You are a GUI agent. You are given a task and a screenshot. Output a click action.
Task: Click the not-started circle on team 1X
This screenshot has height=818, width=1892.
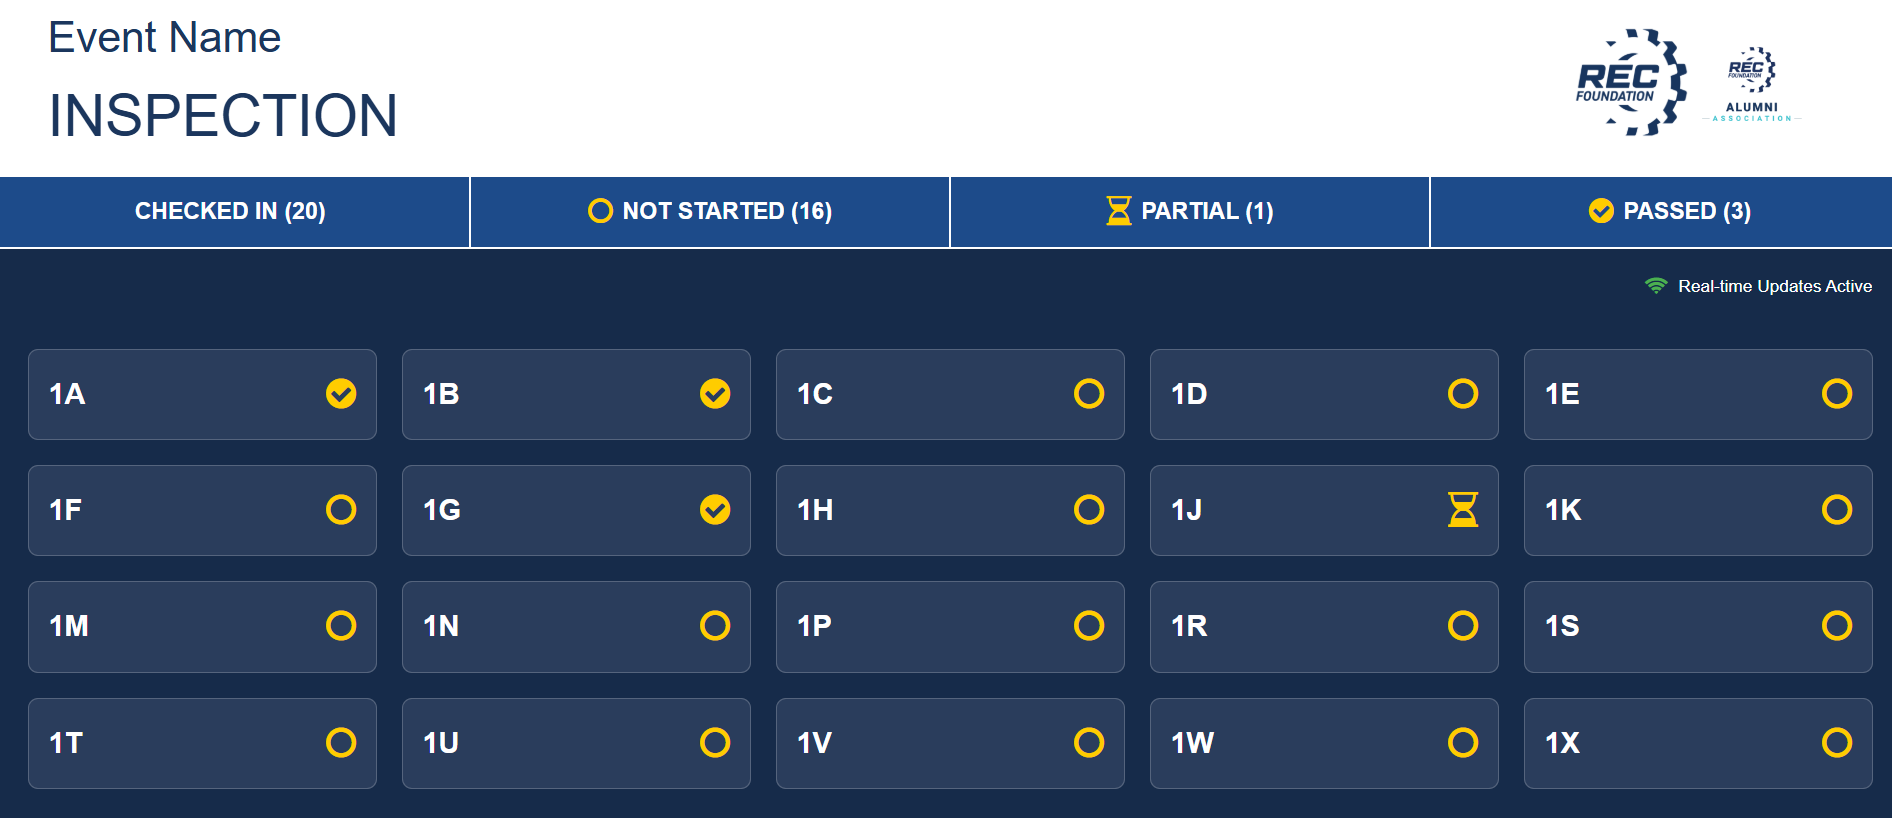1837,743
